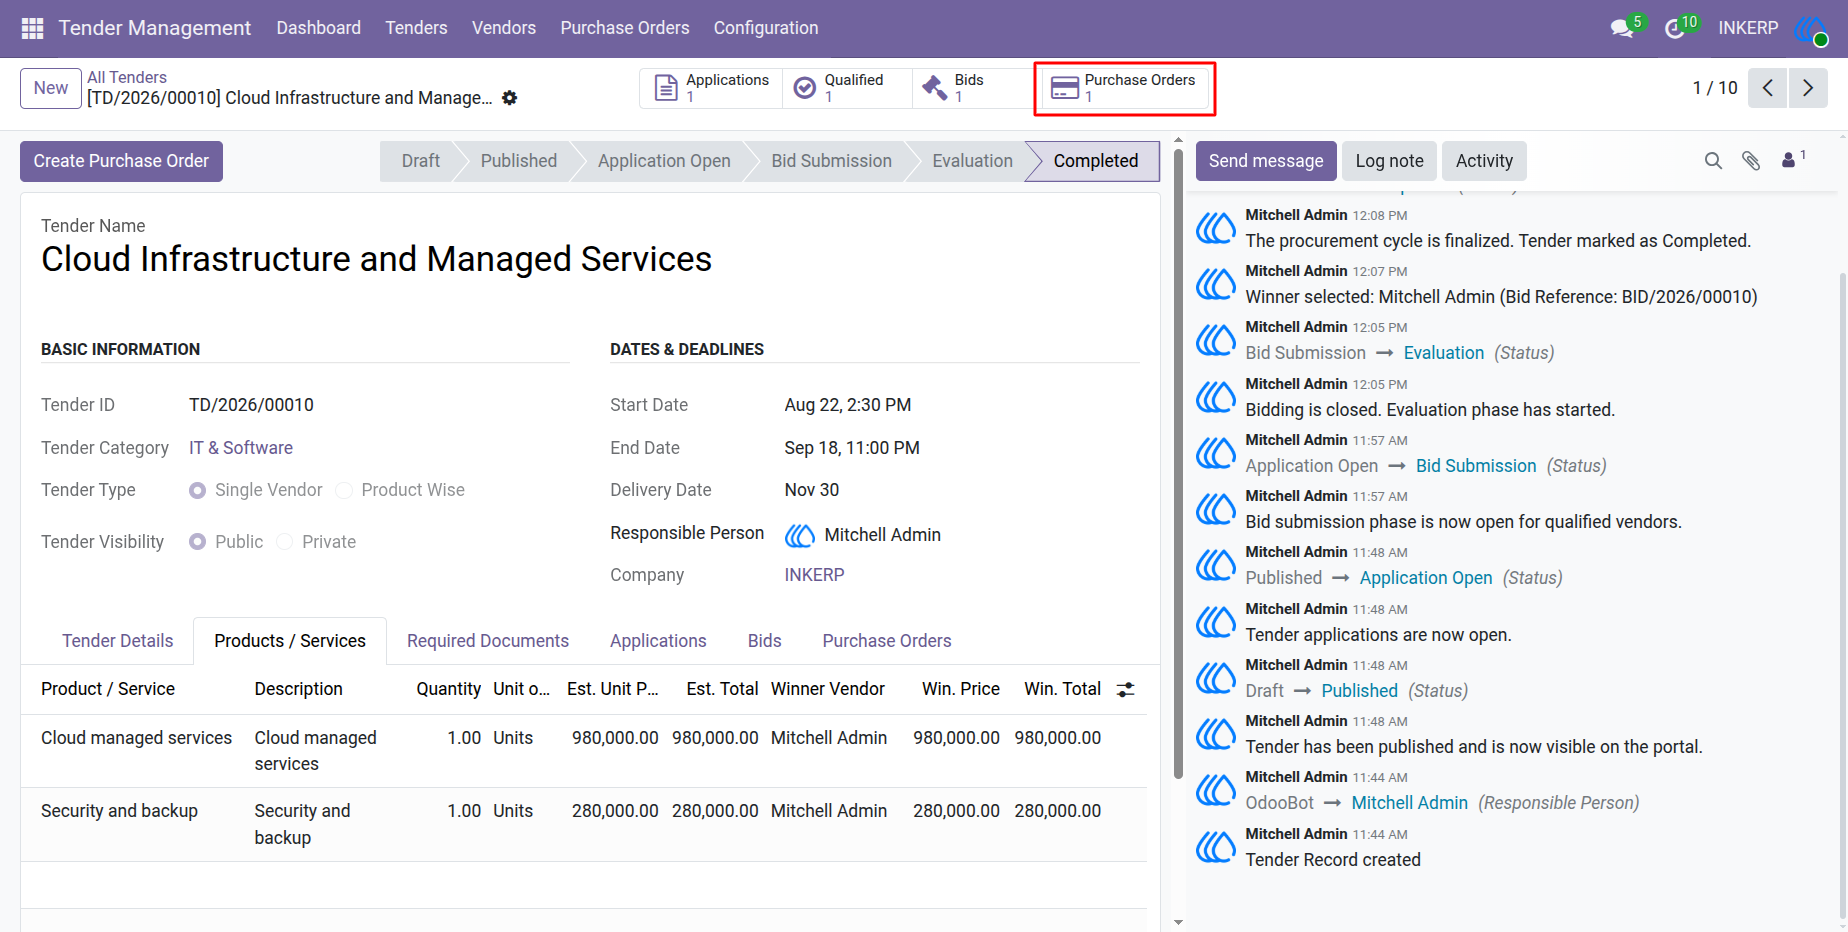
Task: Set tender visibility to Private
Action: (285, 542)
